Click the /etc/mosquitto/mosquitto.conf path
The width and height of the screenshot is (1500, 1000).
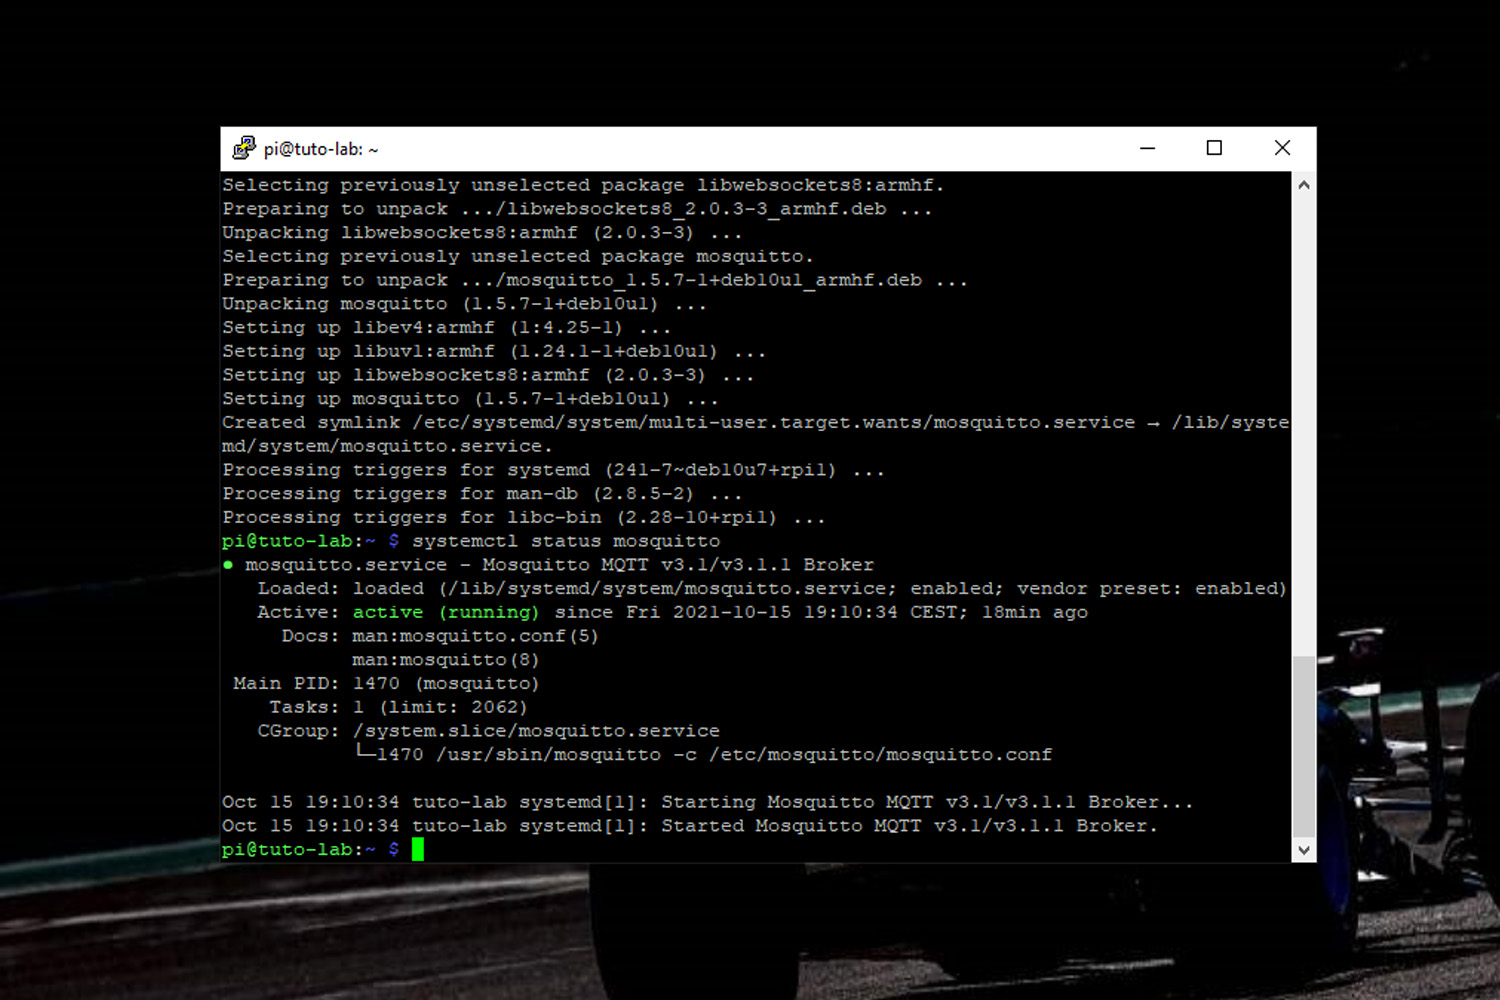point(880,755)
